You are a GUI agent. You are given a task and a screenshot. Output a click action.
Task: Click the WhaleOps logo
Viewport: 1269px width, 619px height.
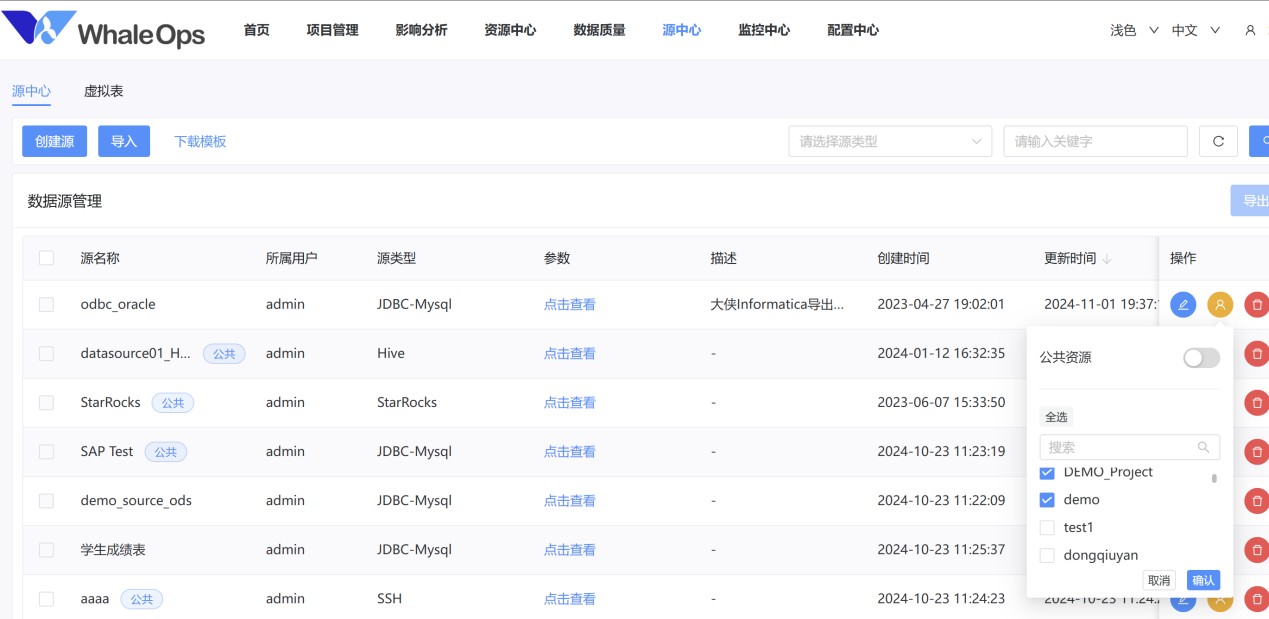click(104, 29)
